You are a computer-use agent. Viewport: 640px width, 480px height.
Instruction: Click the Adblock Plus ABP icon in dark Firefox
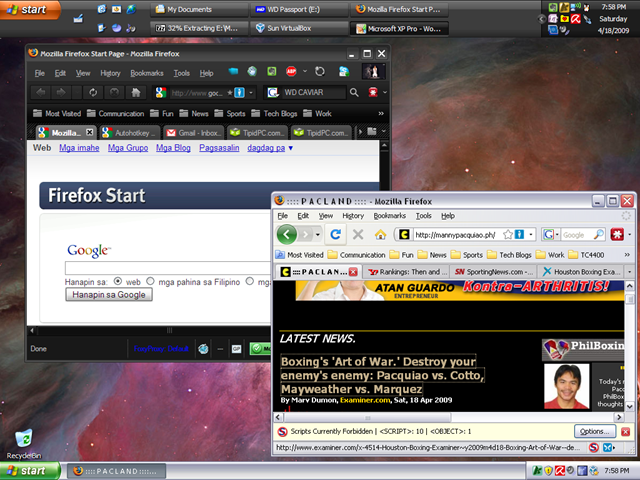click(291, 71)
